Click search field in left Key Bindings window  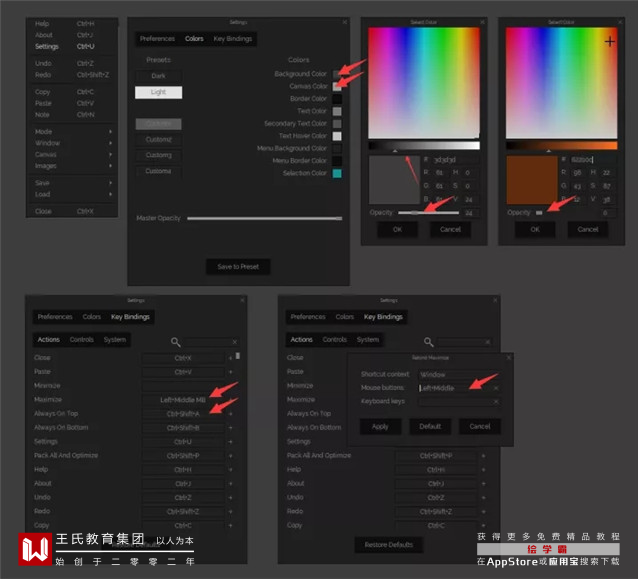(208, 342)
